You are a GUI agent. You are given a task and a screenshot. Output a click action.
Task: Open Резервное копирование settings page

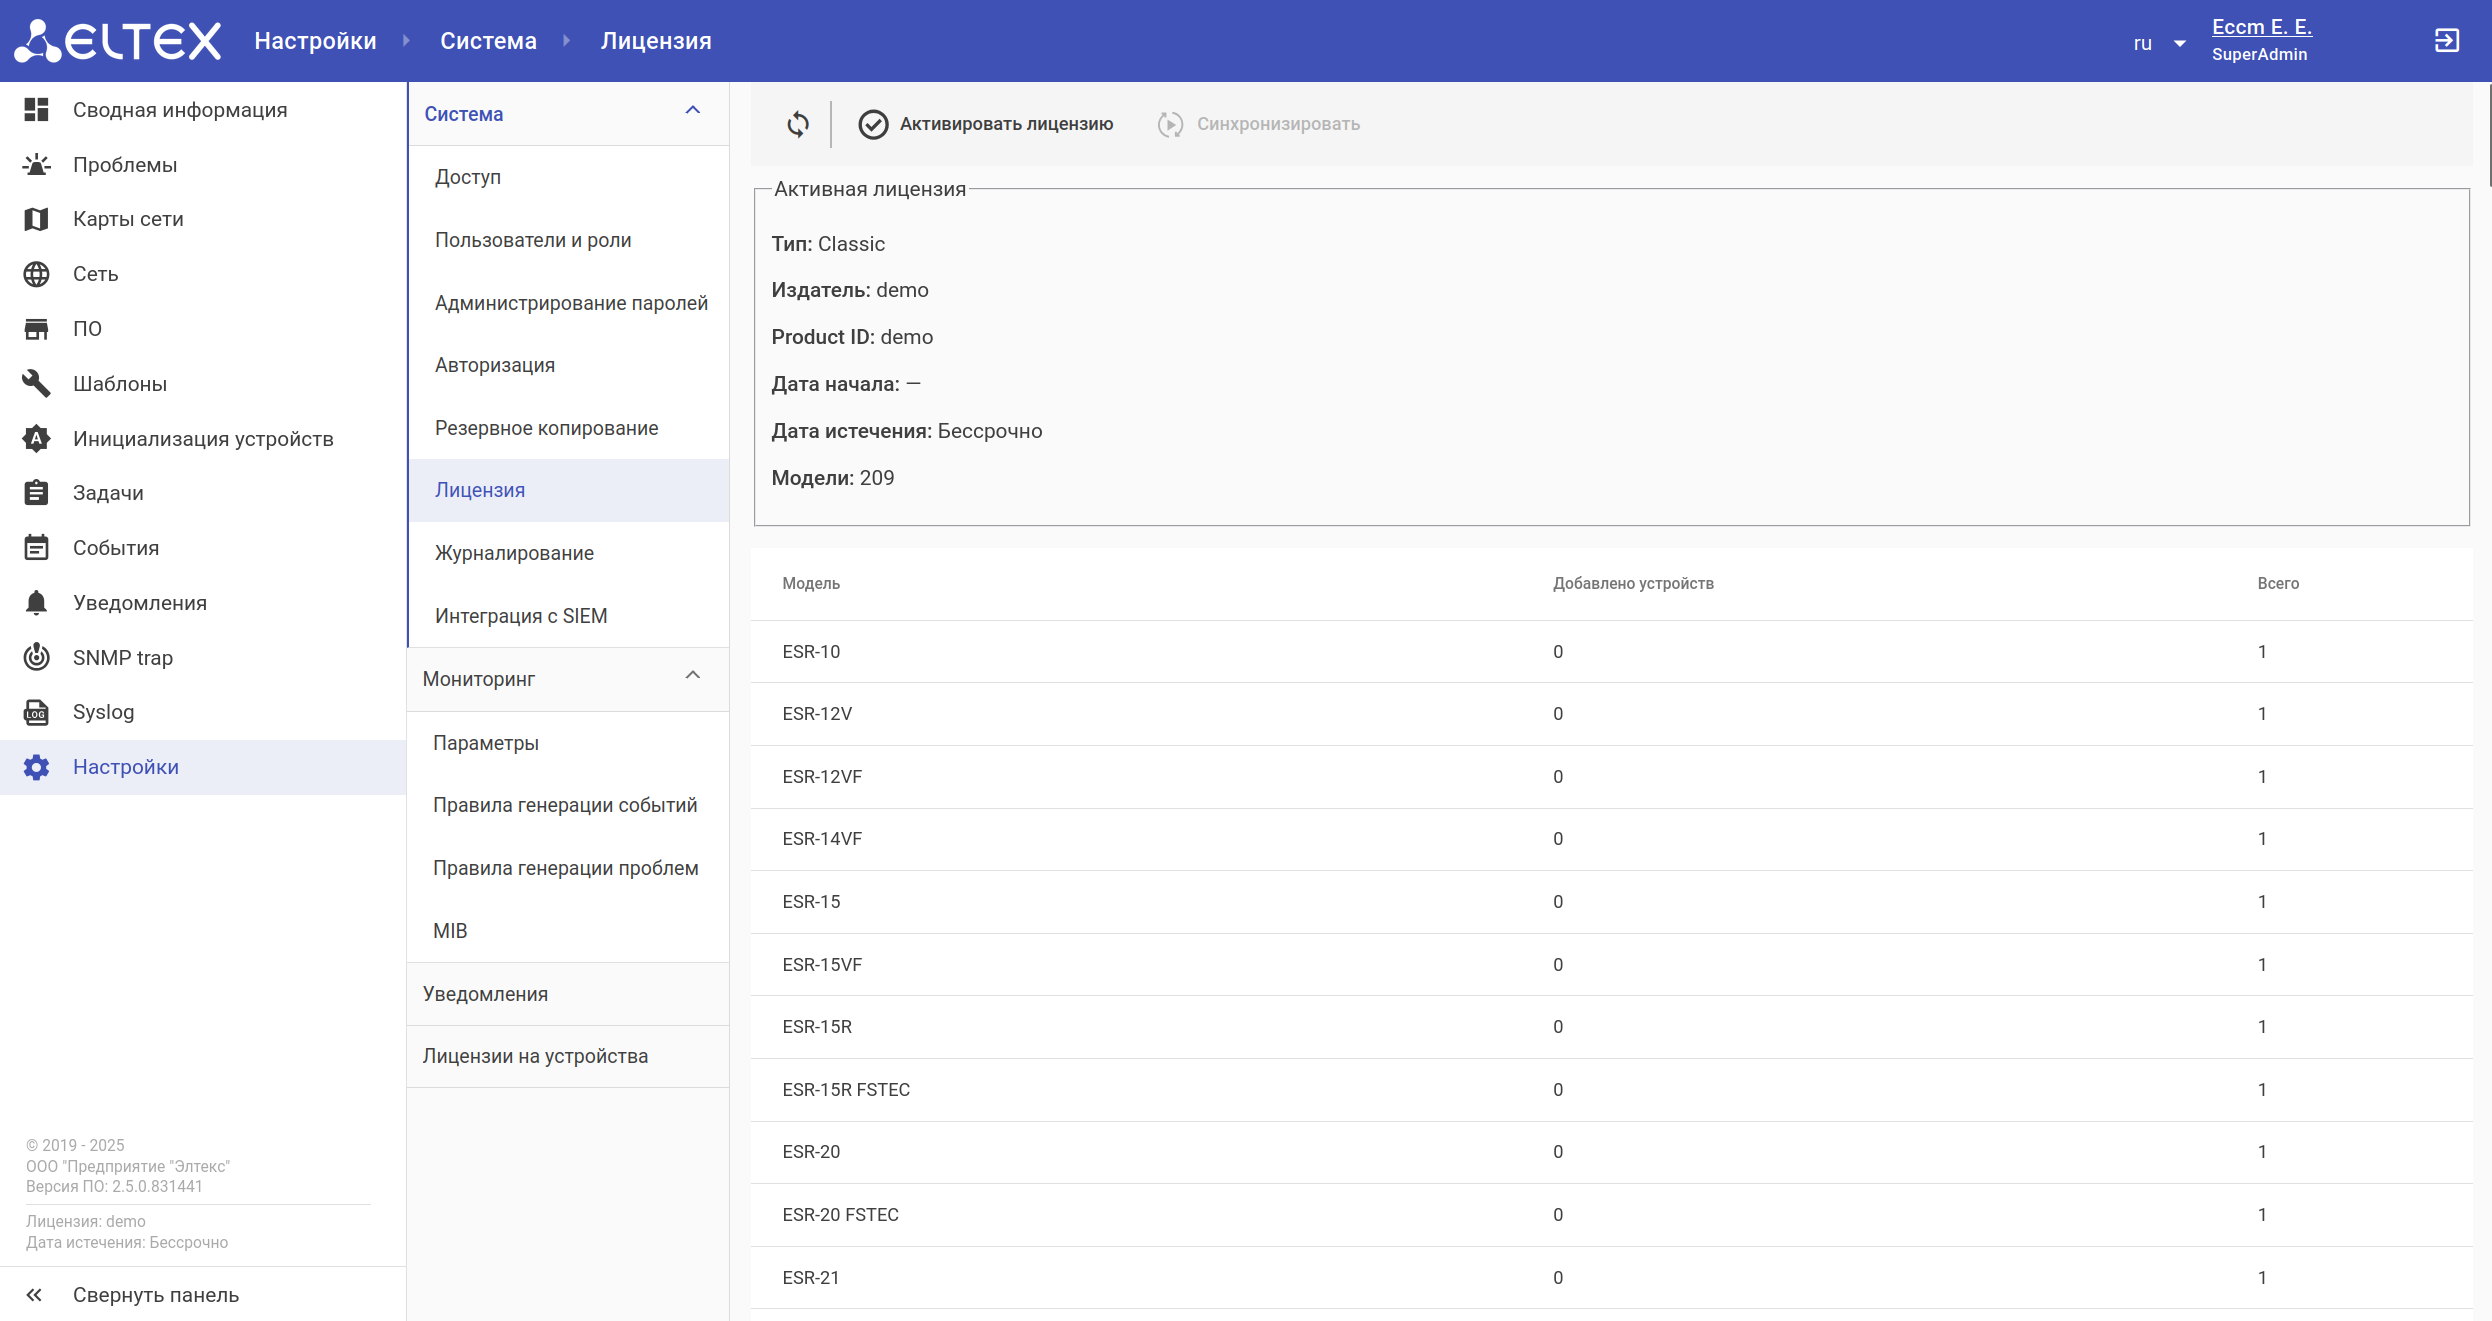546,428
